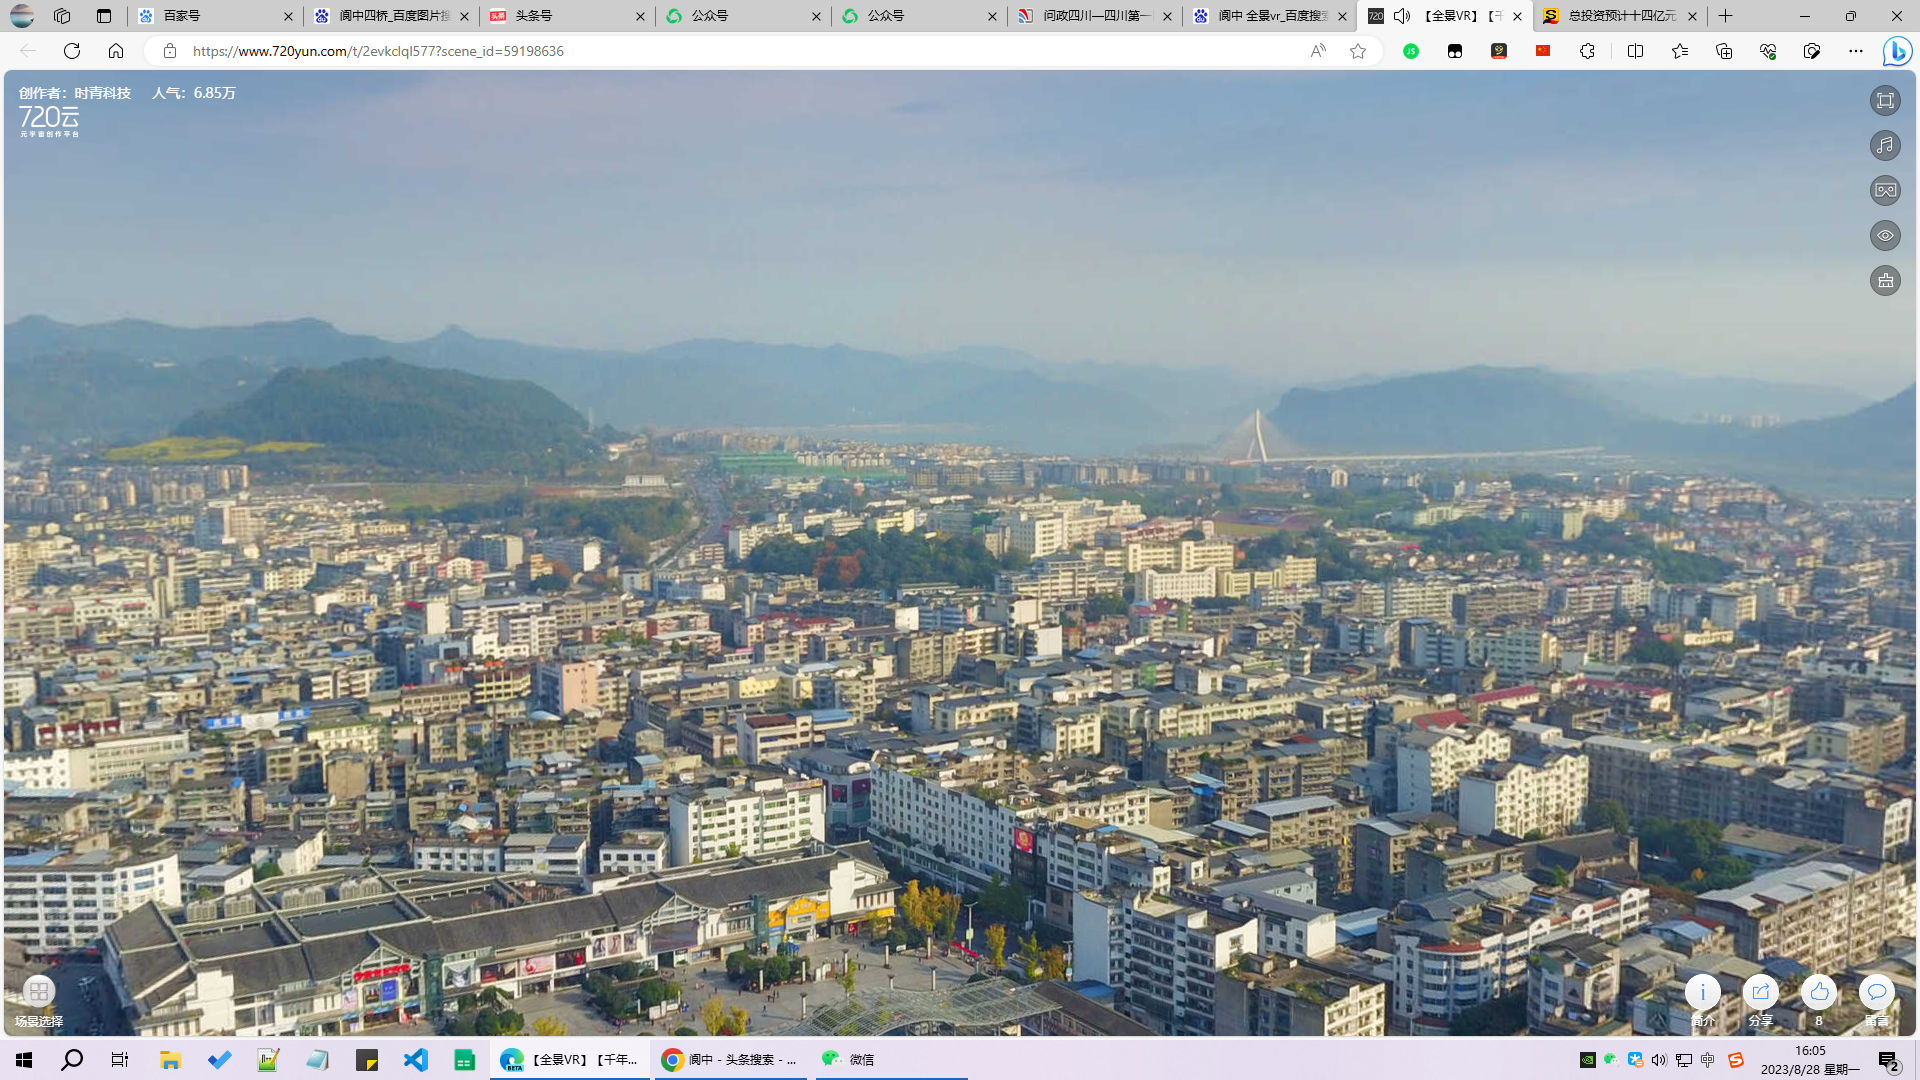Viewport: 1920px width, 1080px height.
Task: Switch to the second 公众号 tab
Action: [919, 16]
